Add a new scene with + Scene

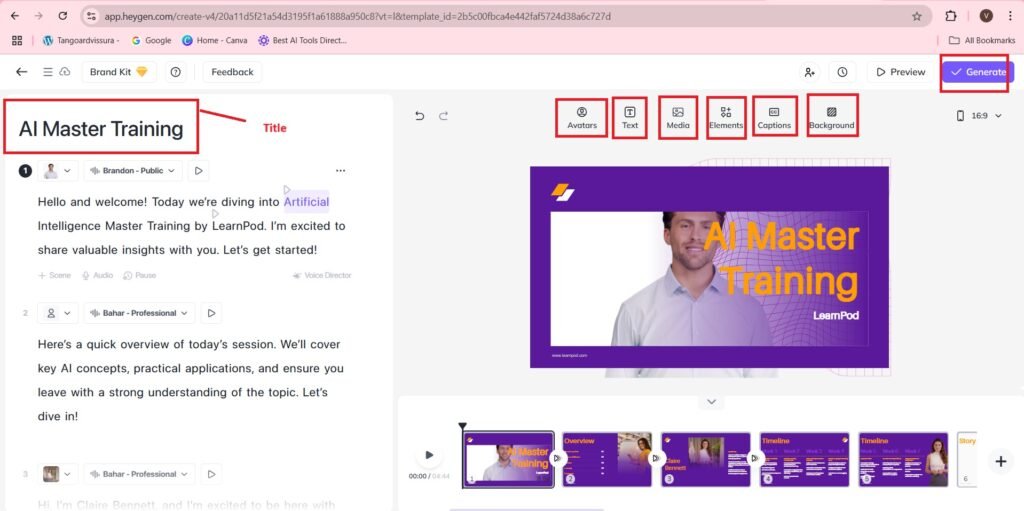coord(54,275)
